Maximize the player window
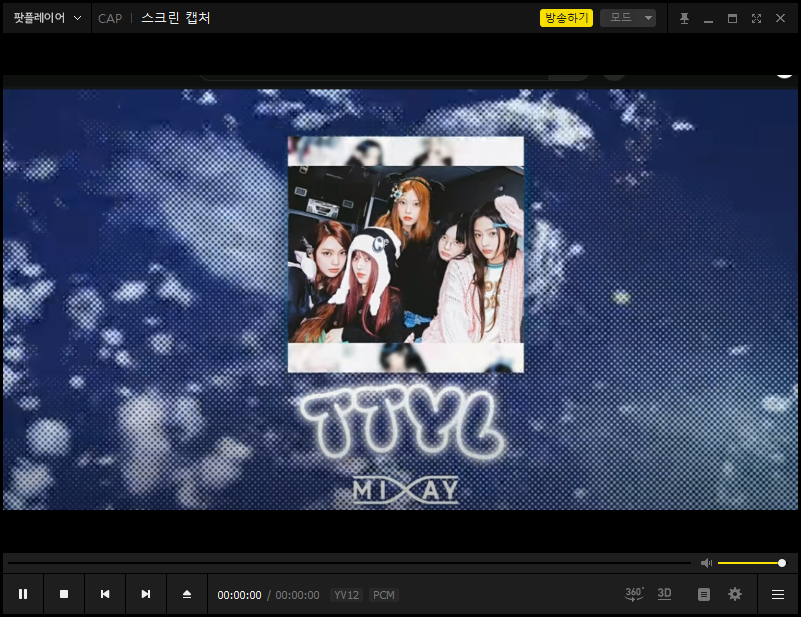 pos(732,18)
